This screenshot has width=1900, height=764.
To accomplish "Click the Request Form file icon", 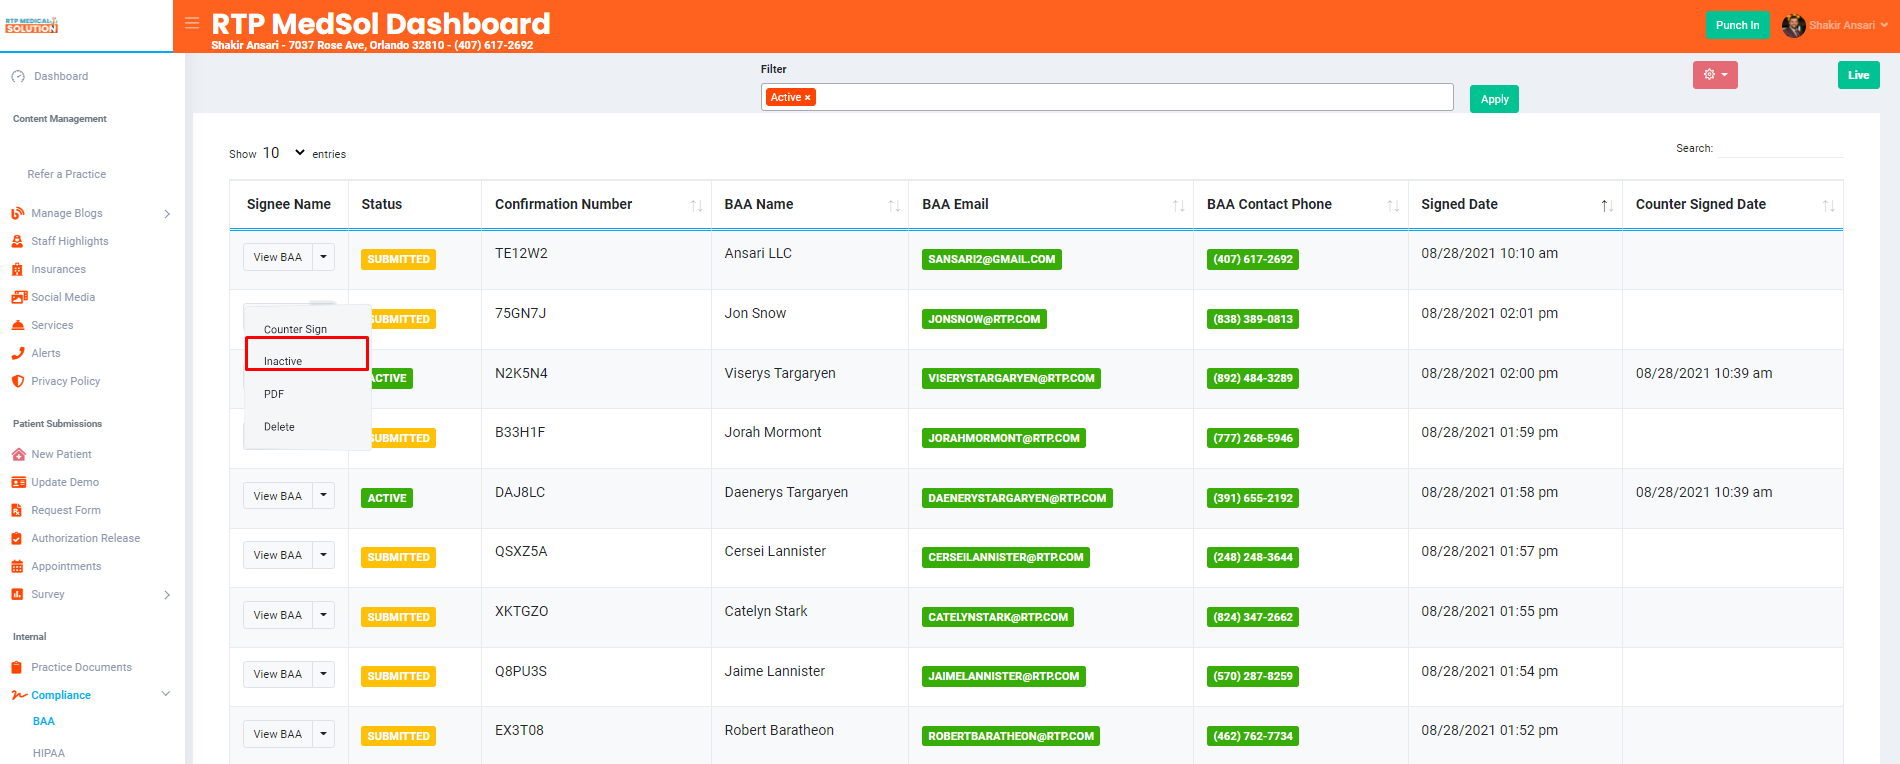I will pos(17,510).
